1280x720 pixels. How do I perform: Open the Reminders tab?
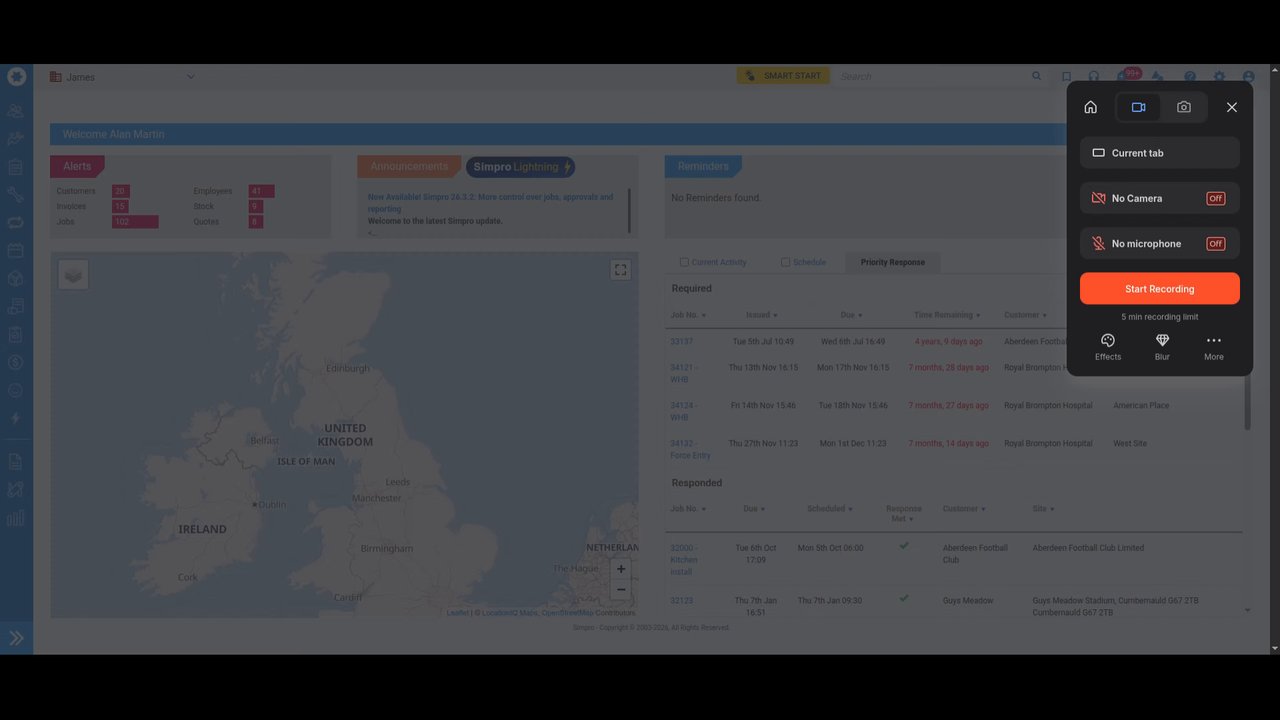click(x=703, y=167)
